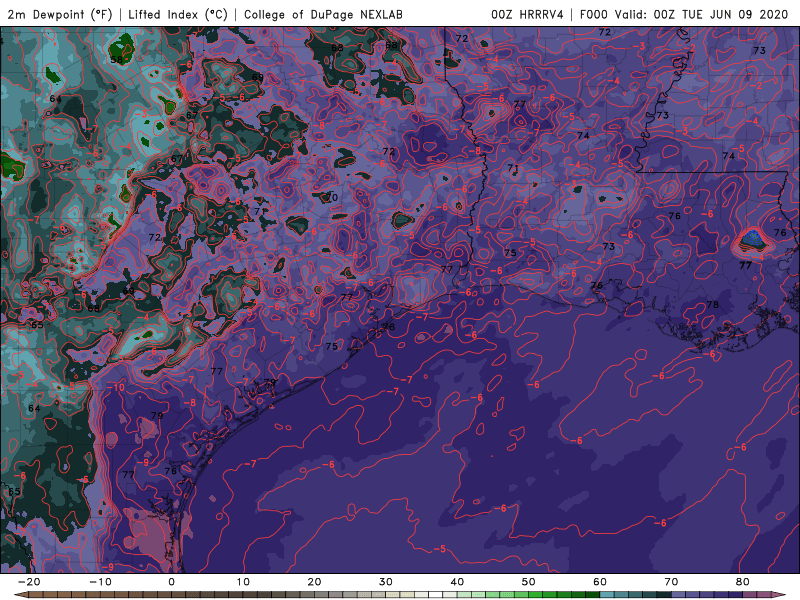Click the black "58" dewpoint value on the map
The image size is (800, 600).
click(x=117, y=60)
